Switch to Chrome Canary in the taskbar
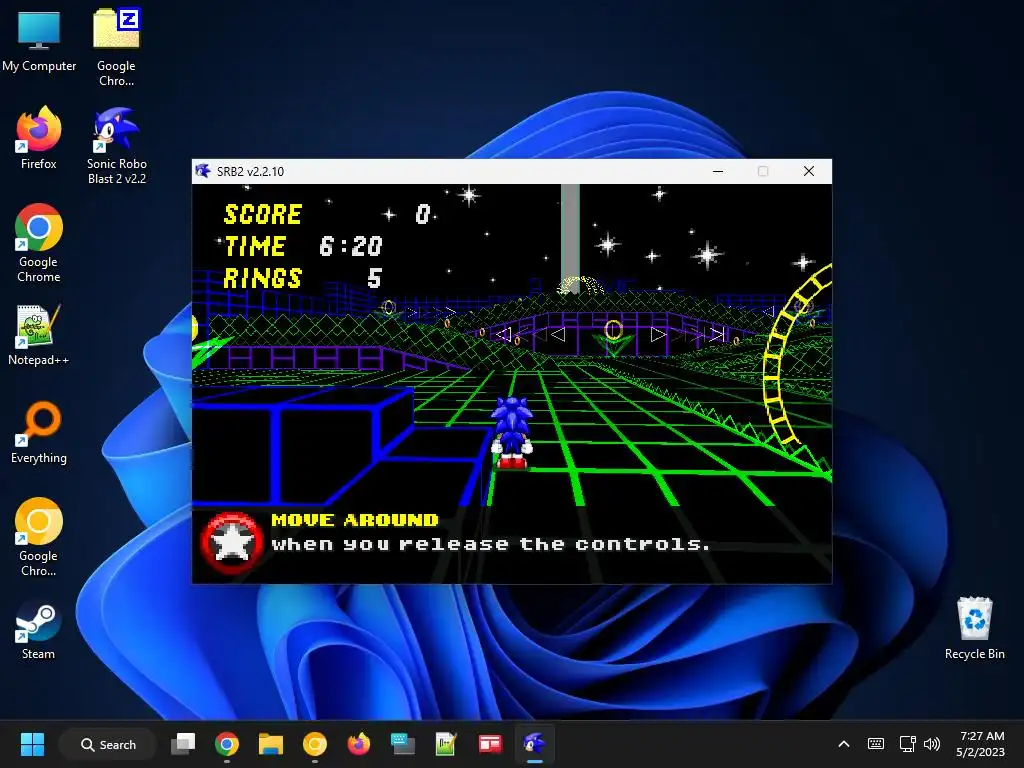1024x768 pixels. click(x=315, y=744)
